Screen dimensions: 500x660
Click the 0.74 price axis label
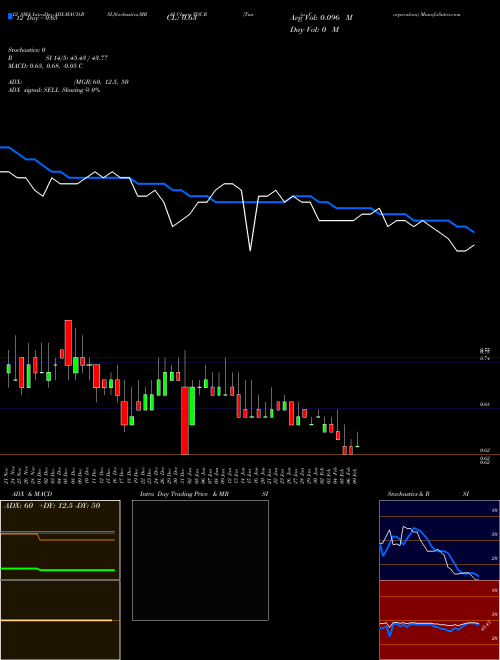484,359
